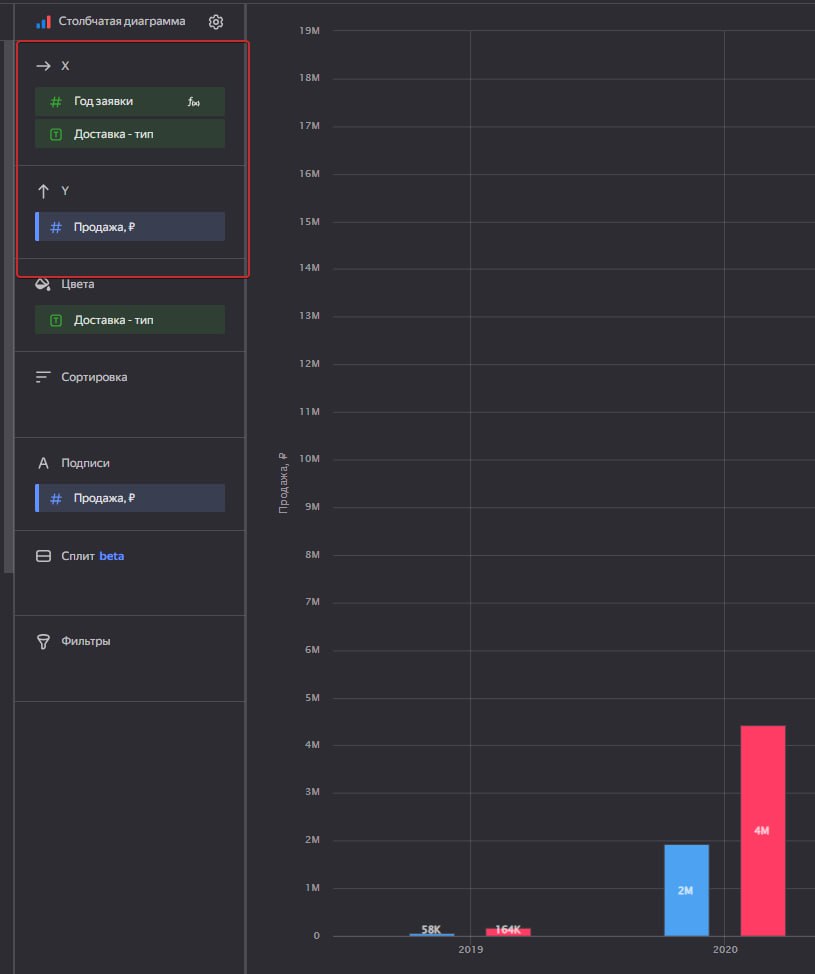Click the beta link next to Сплит
The width and height of the screenshot is (815, 974).
tap(112, 556)
